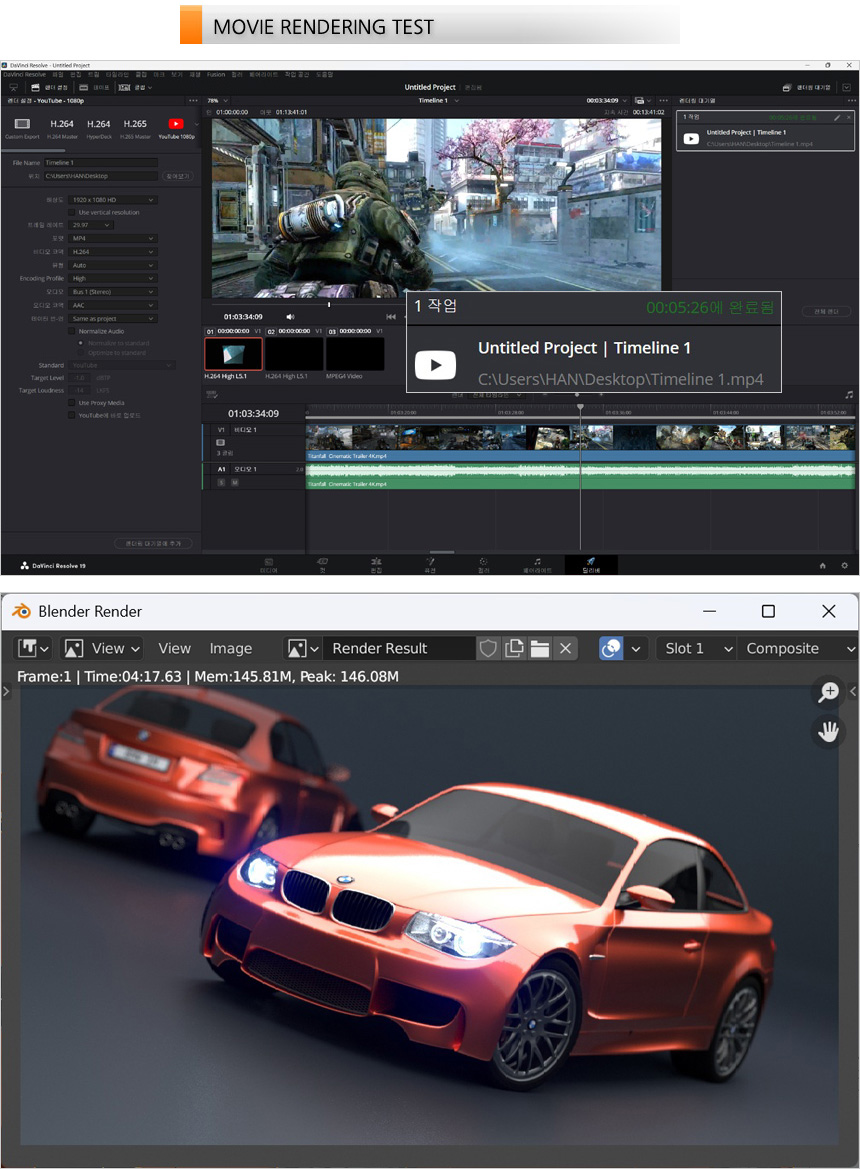Expand the Slot 1 dropdown in Blender

tap(695, 649)
